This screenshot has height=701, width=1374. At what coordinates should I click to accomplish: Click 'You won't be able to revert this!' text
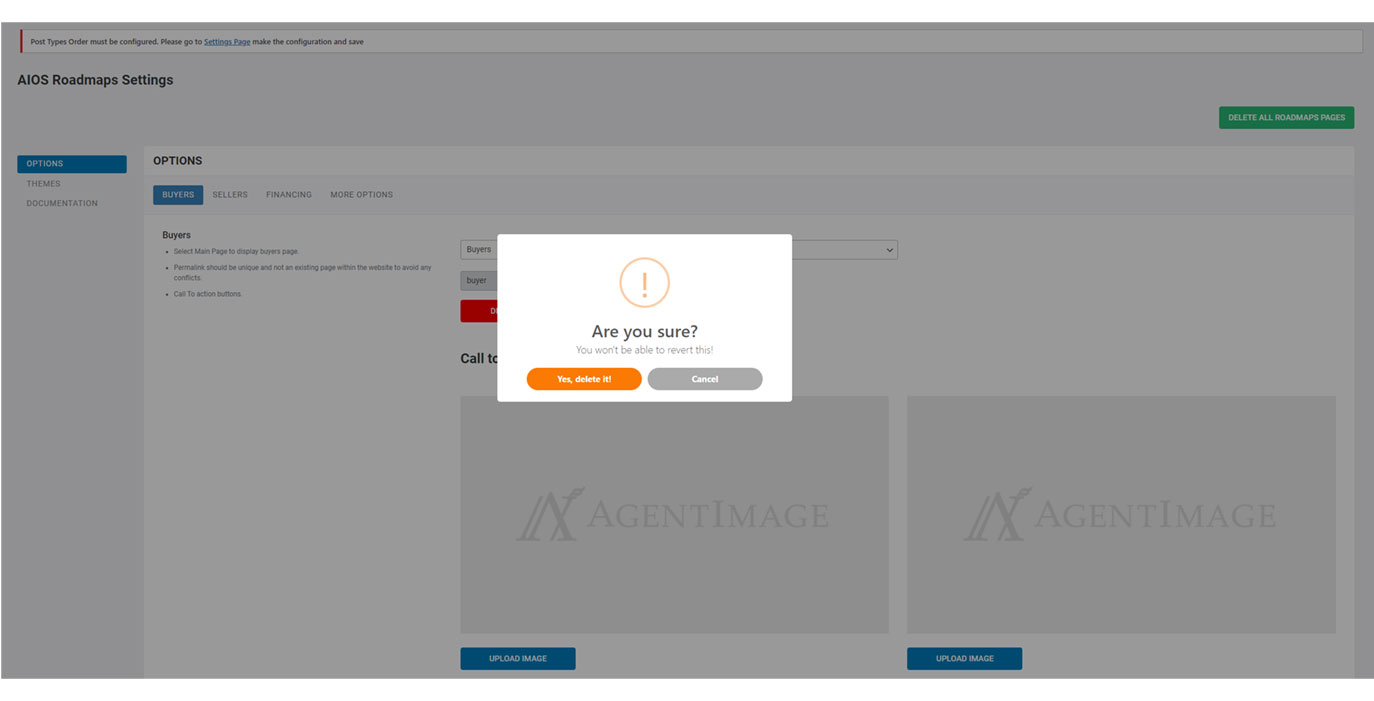tap(645, 351)
